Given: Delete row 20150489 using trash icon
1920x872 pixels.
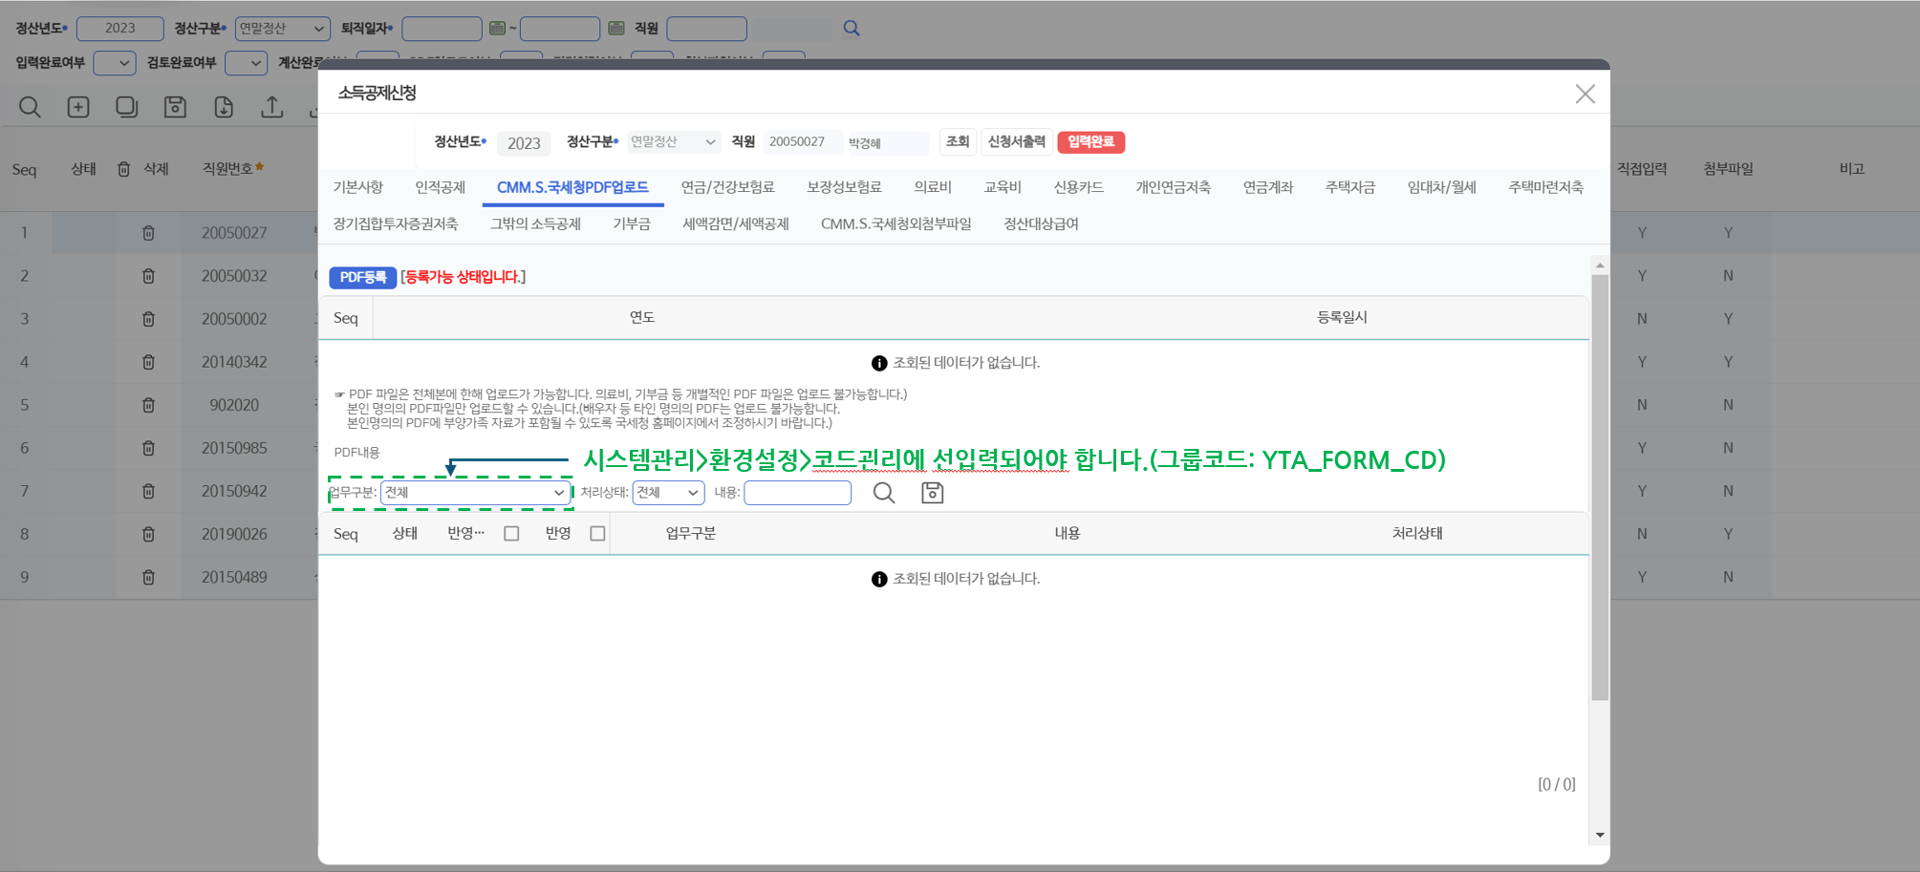Looking at the screenshot, I should pos(148,577).
